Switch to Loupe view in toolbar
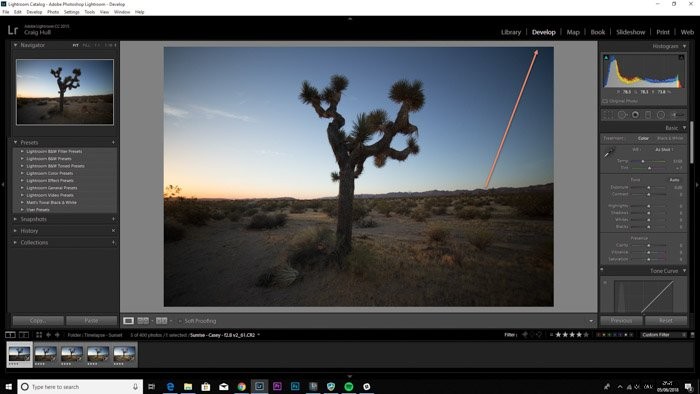The height and width of the screenshot is (394, 700). (x=128, y=321)
